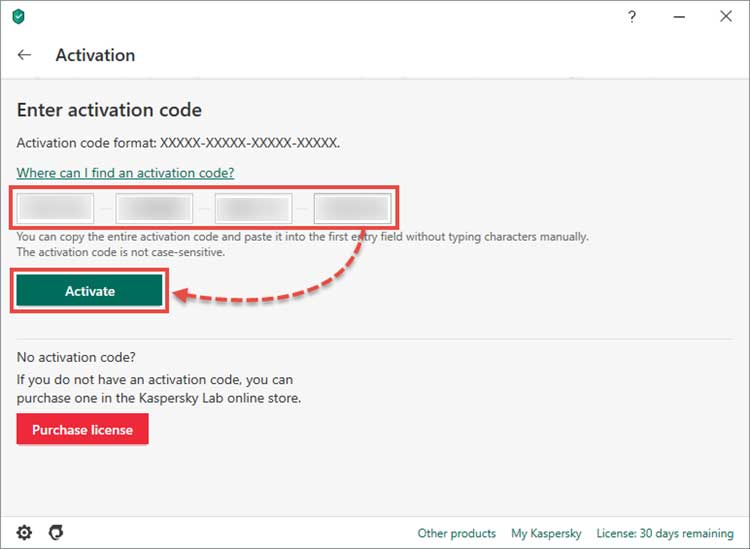Go back using the left arrow
Viewport: 750px width, 549px height.
(x=25, y=55)
